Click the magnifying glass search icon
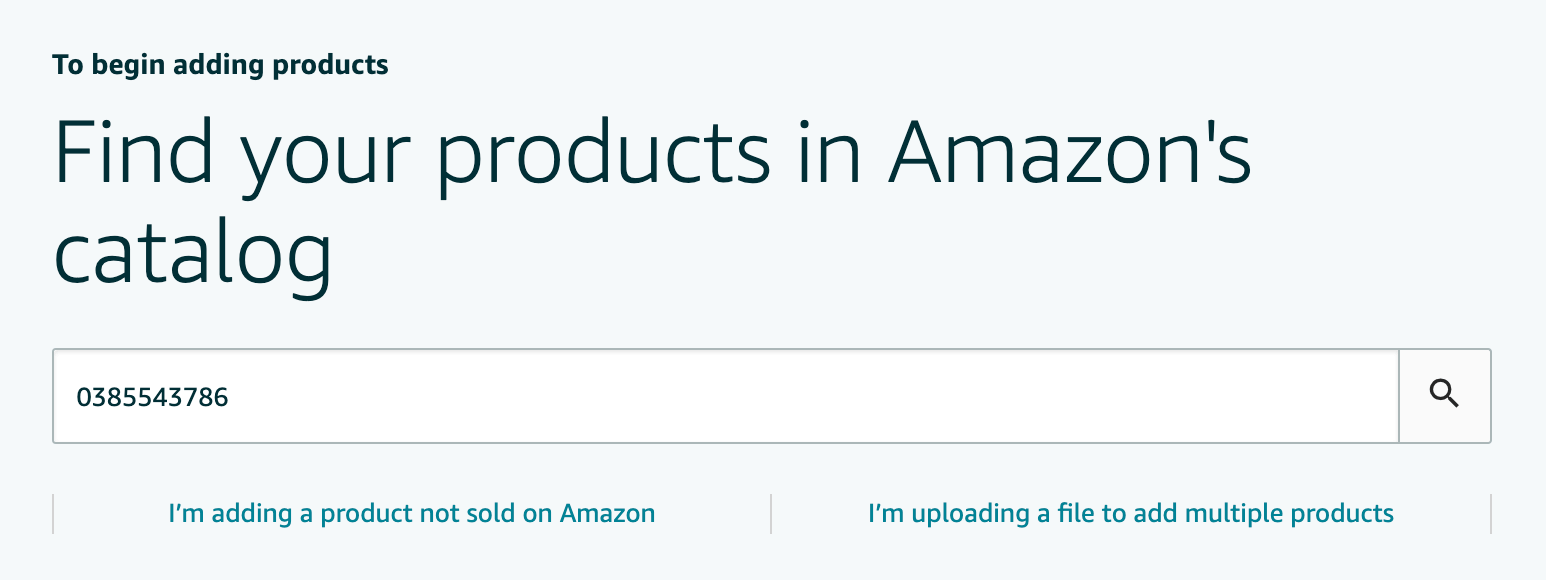The height and width of the screenshot is (580, 1546). pyautogui.click(x=1444, y=395)
